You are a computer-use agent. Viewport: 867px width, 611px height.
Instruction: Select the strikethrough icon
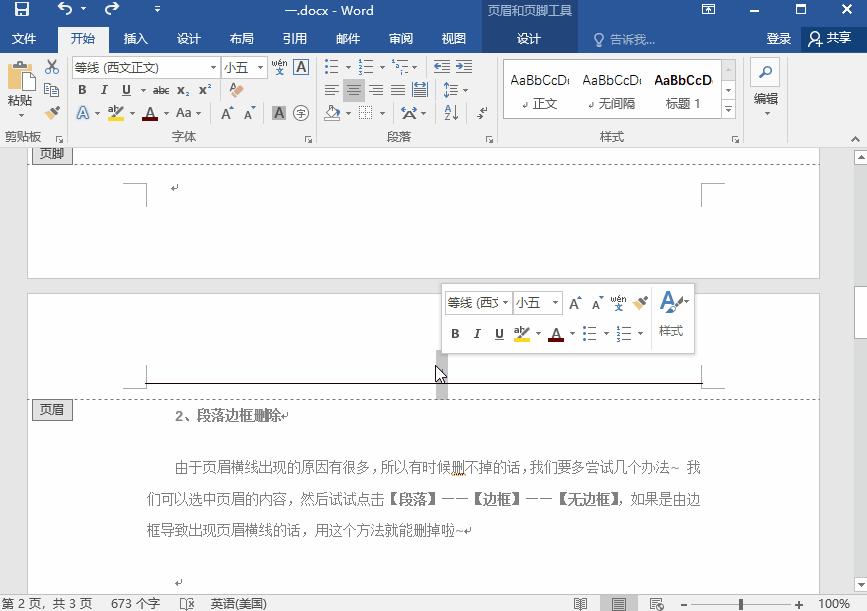pyautogui.click(x=161, y=89)
